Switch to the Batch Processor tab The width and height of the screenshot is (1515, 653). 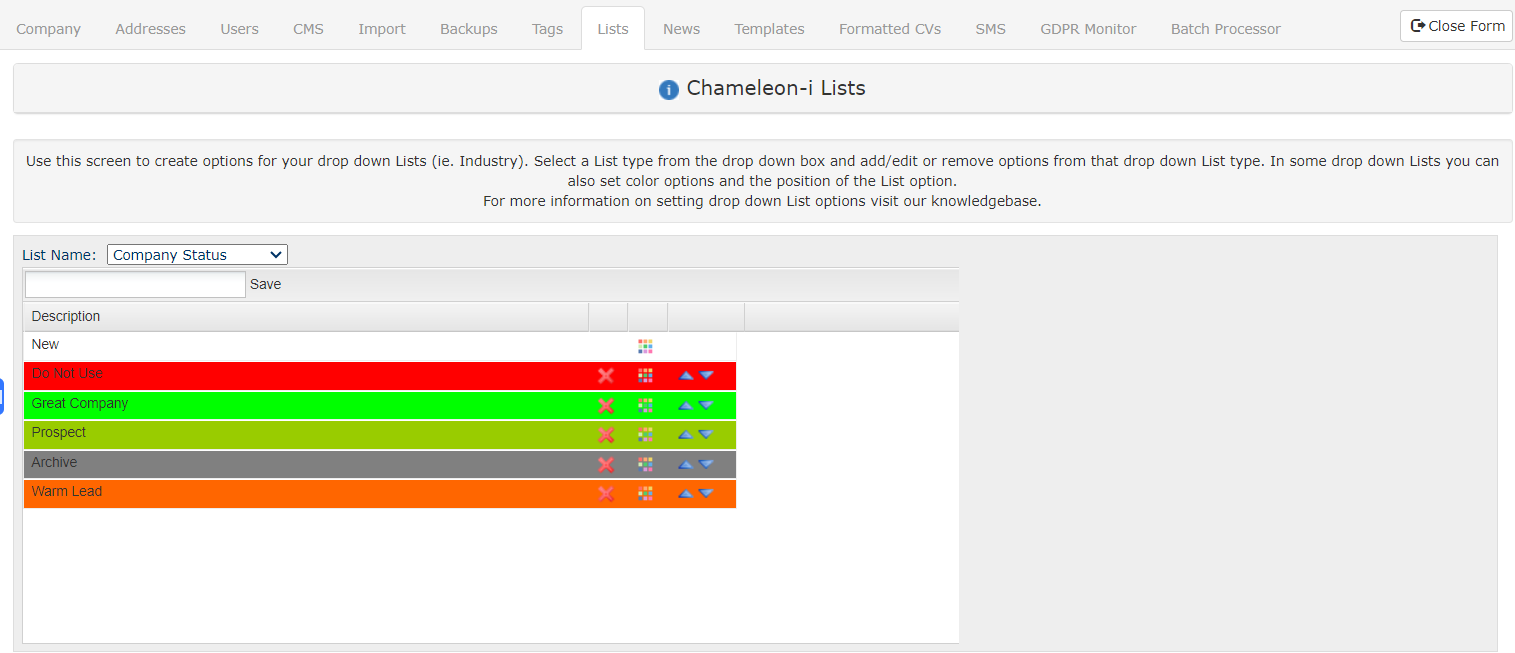point(1225,29)
